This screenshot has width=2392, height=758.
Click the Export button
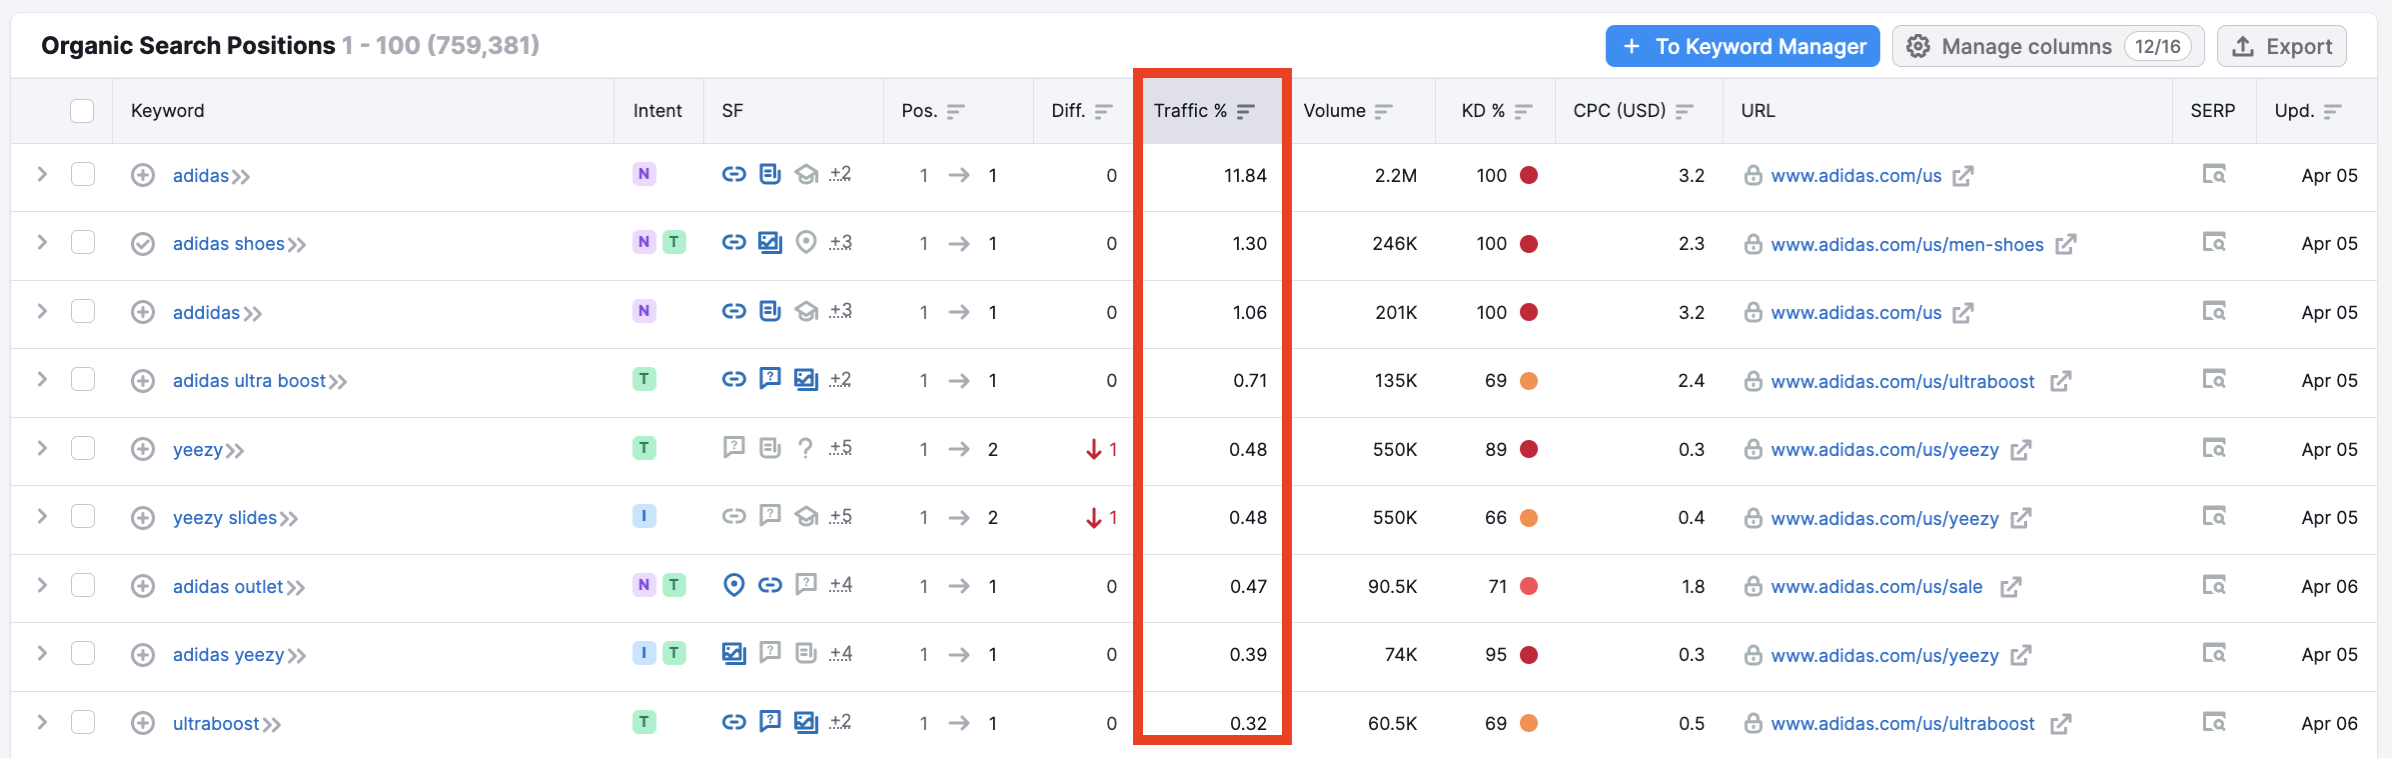(2281, 47)
